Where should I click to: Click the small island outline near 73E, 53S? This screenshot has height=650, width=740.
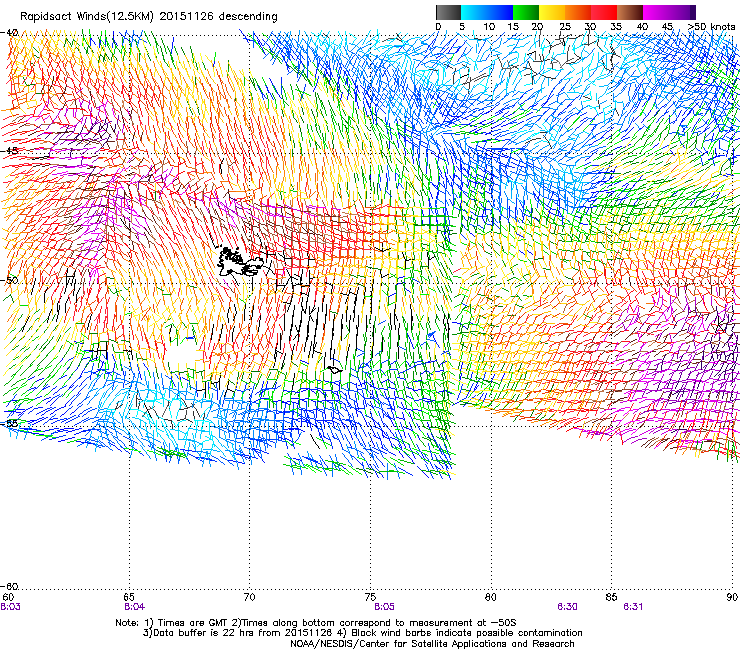point(335,370)
